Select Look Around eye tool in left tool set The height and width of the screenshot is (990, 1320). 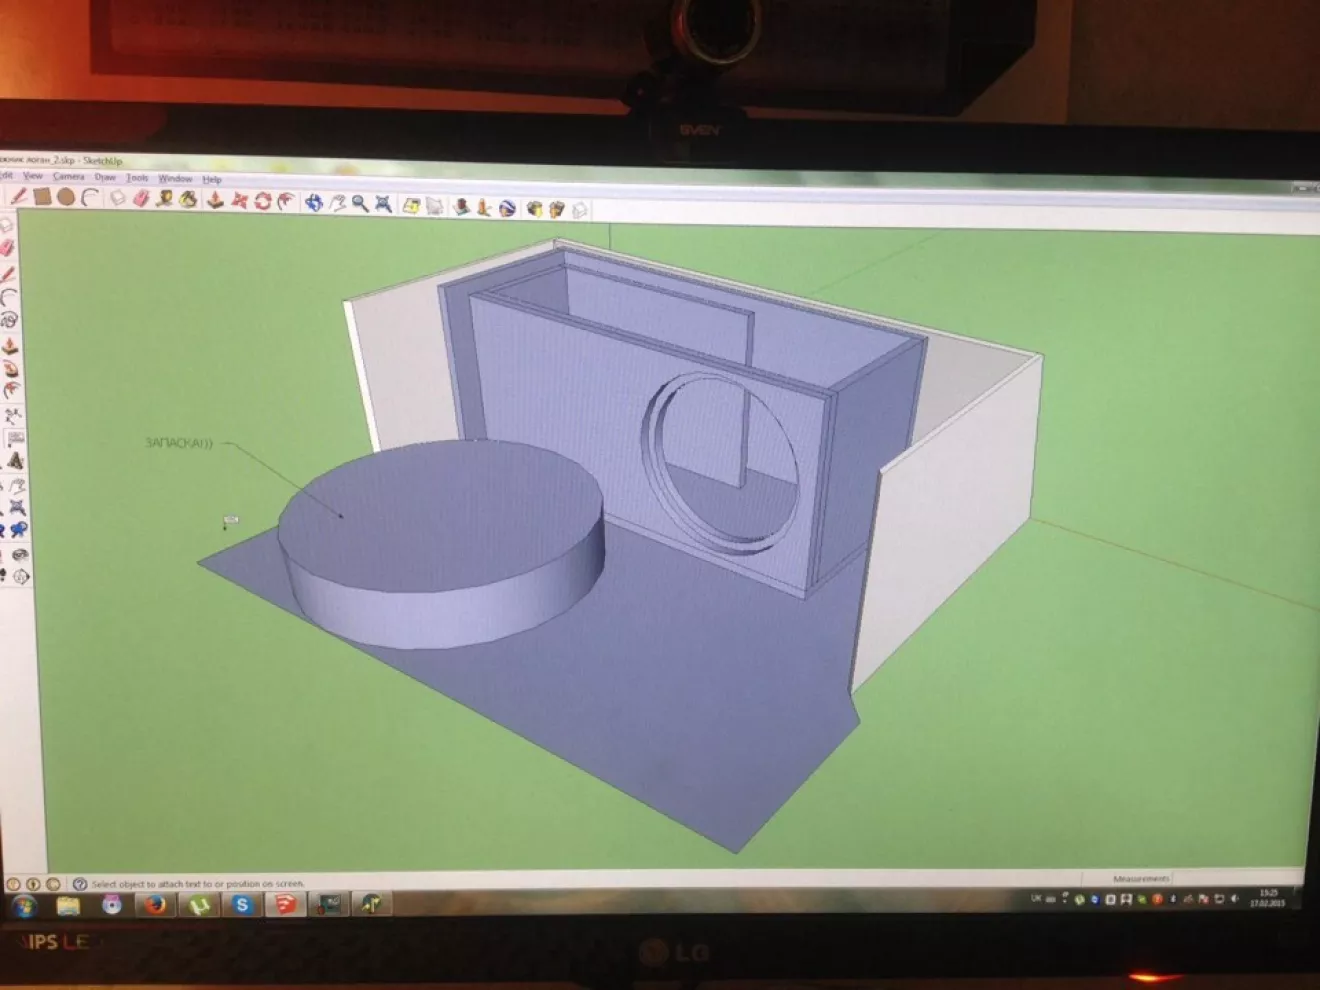(x=19, y=555)
